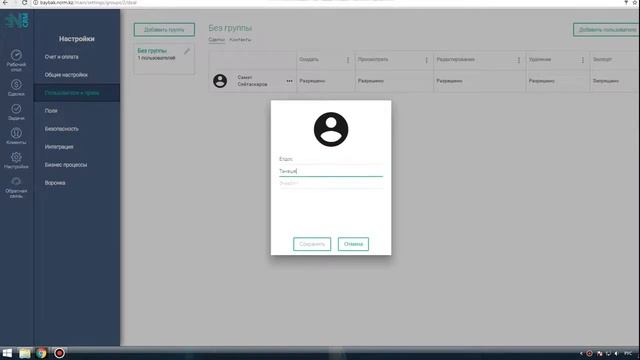The height and width of the screenshot is (360, 640).
Task: Open the Редактирование column options dots
Action: click(x=519, y=60)
